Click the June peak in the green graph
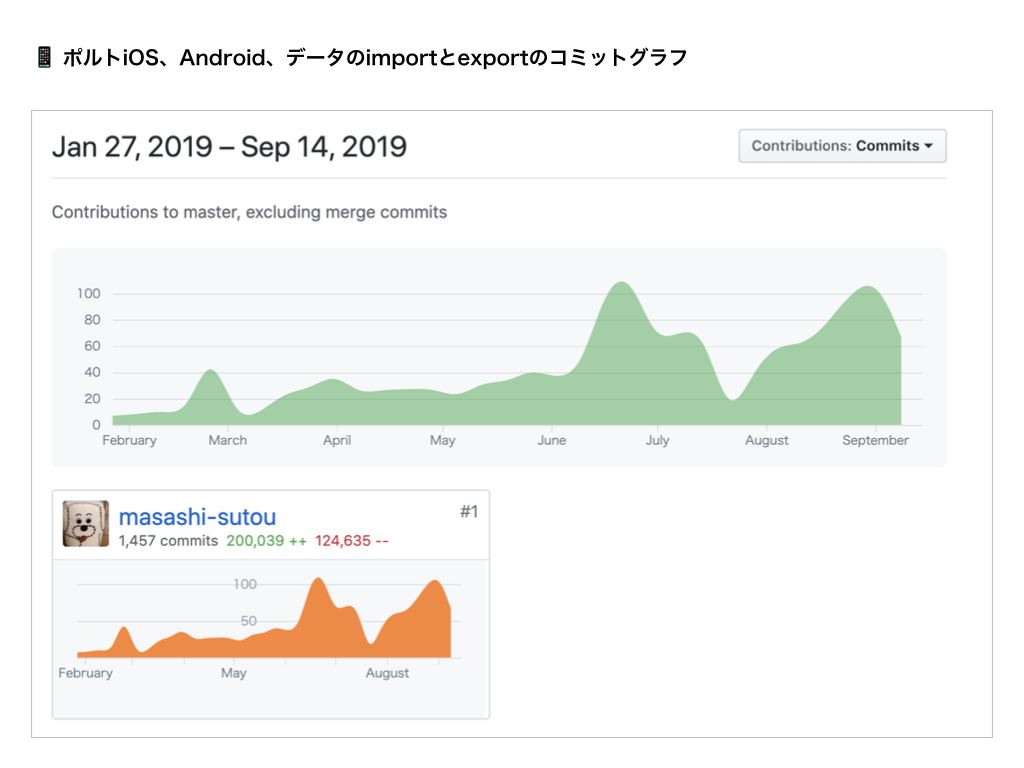 [621, 285]
